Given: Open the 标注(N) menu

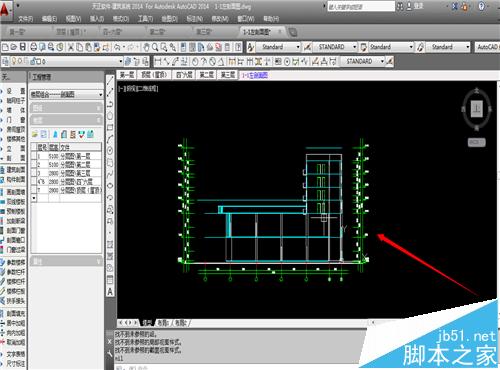Looking at the screenshot, I should [x=194, y=19].
